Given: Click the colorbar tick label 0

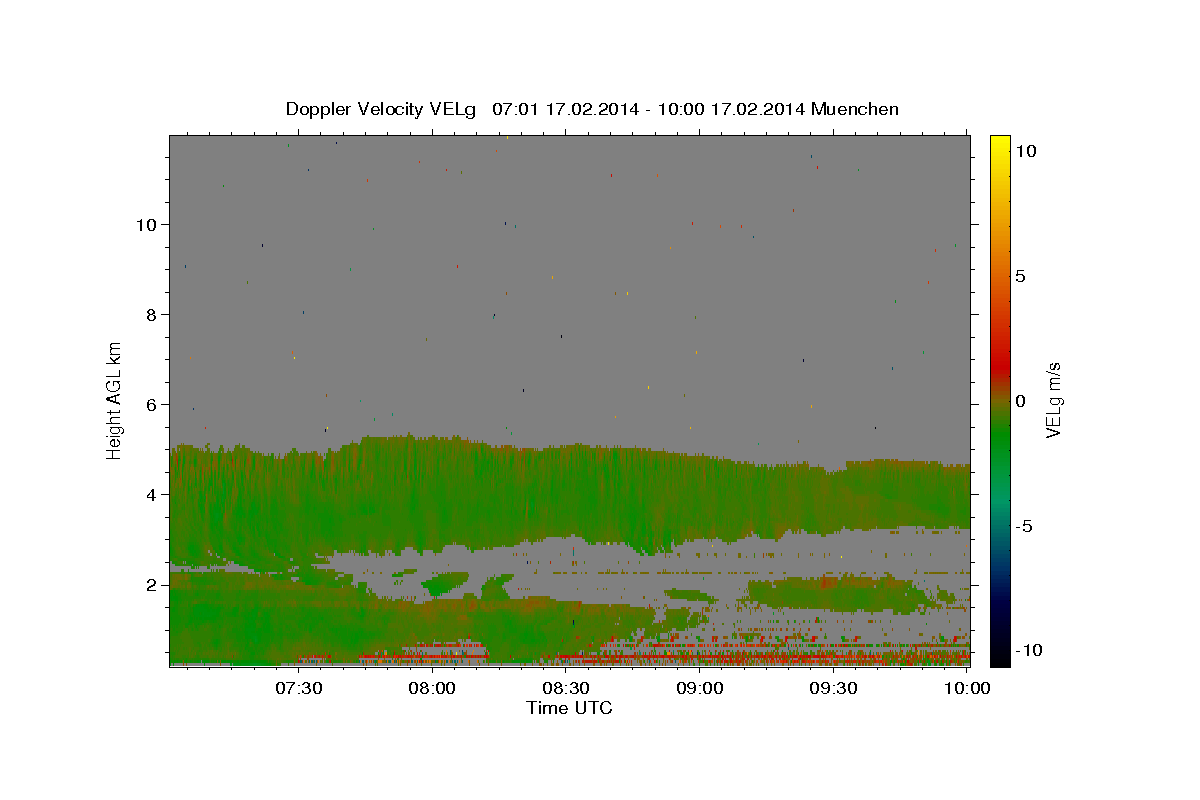Looking at the screenshot, I should click(1020, 401).
